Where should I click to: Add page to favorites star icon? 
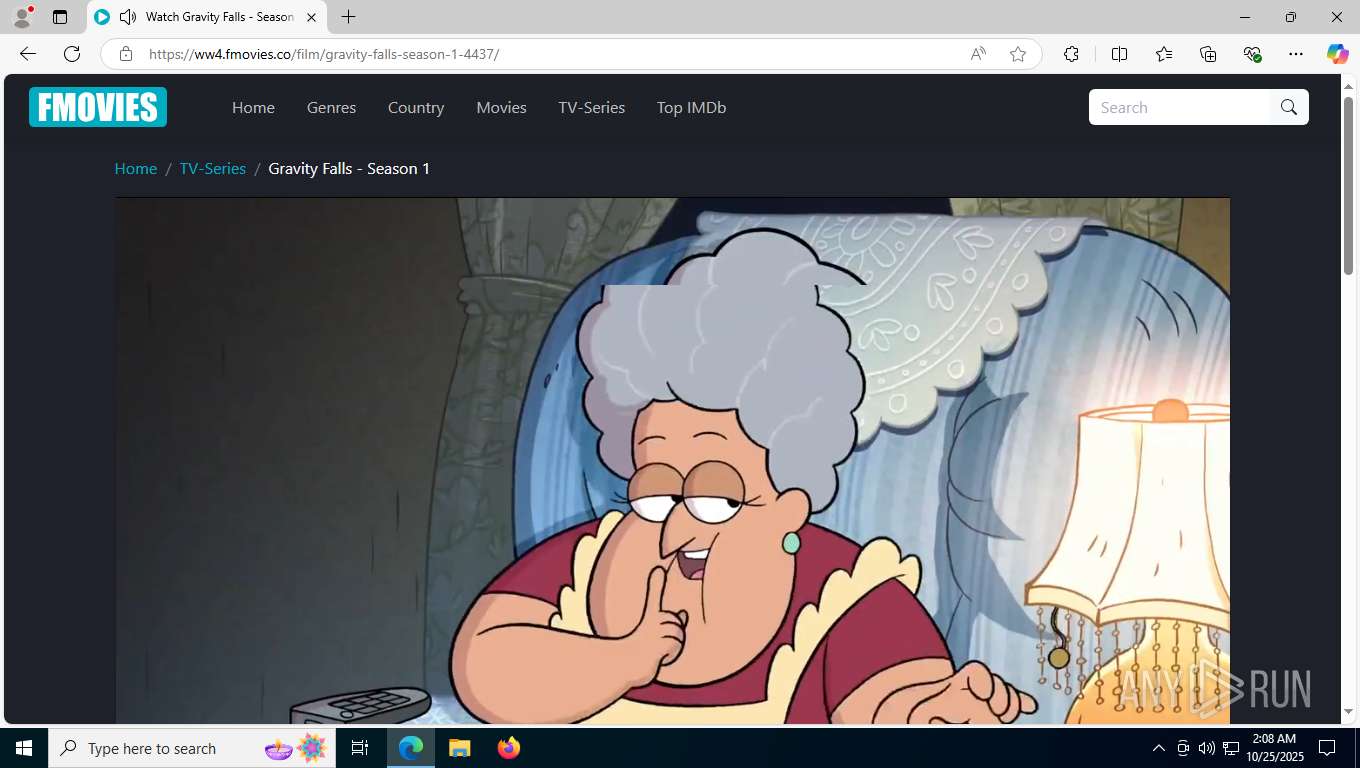click(x=1018, y=54)
